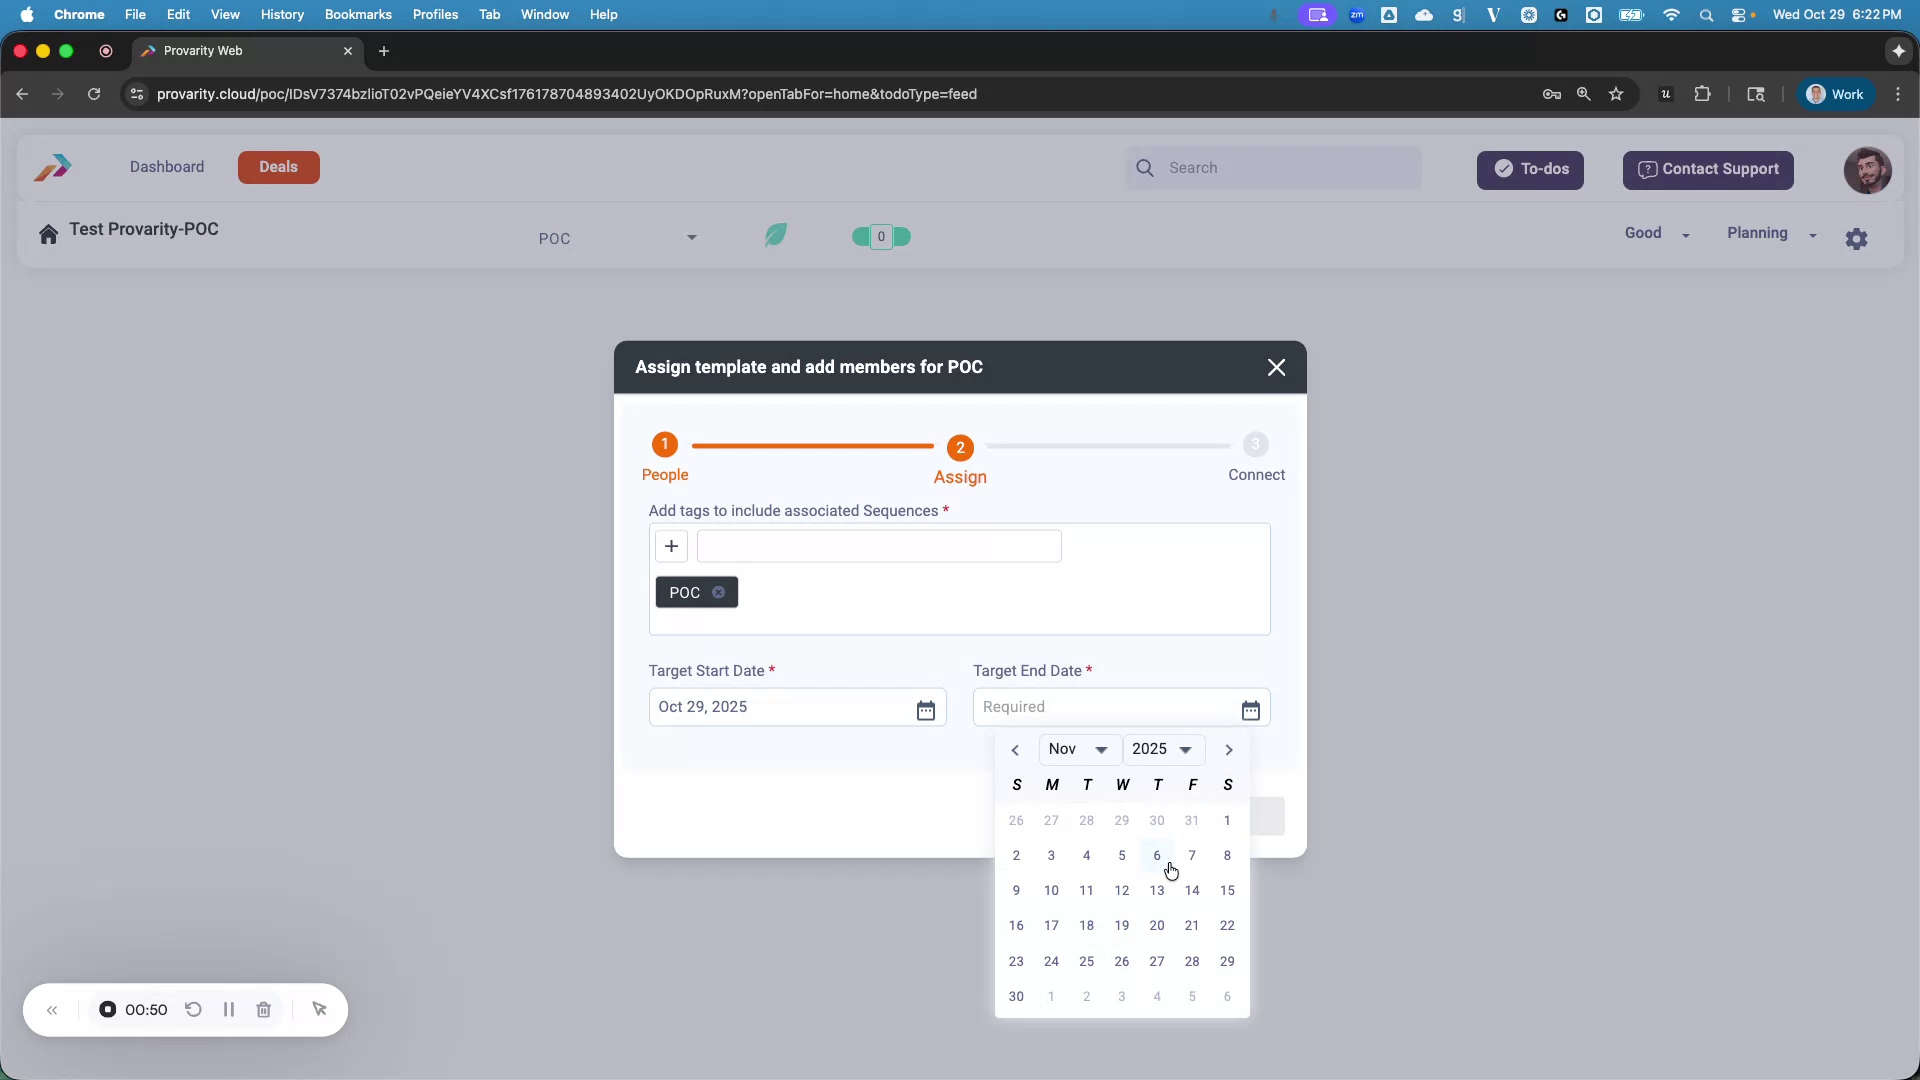Click the home icon beside Test Provarity-POC
1920x1080 pixels.
pos(48,233)
